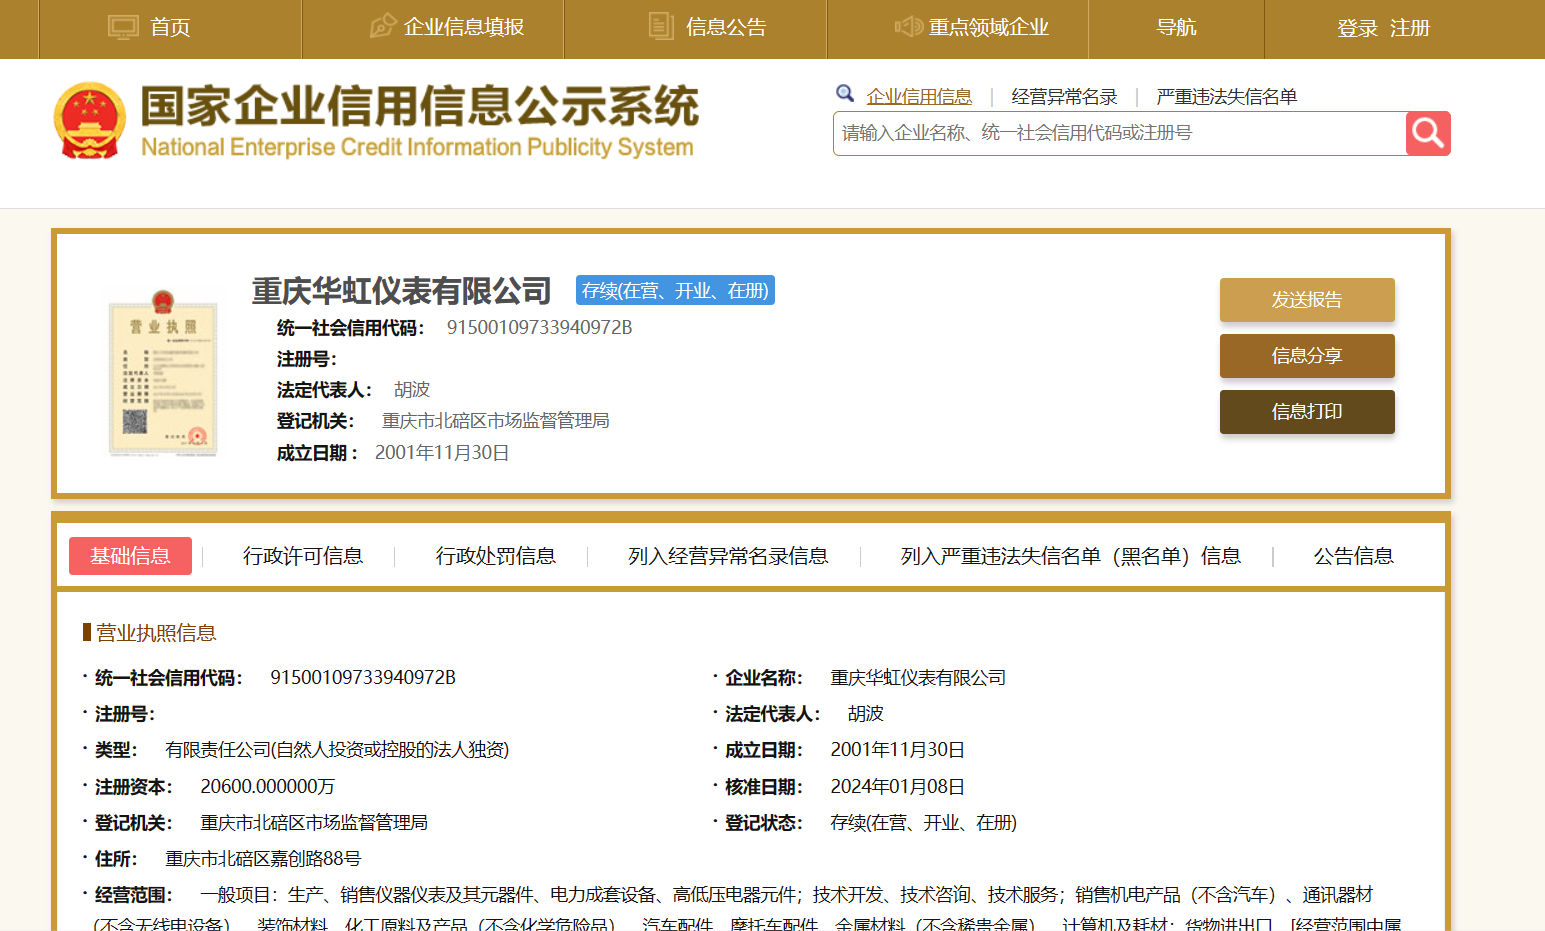
Task: Open the 首页 navigation item
Action: pyautogui.click(x=170, y=27)
